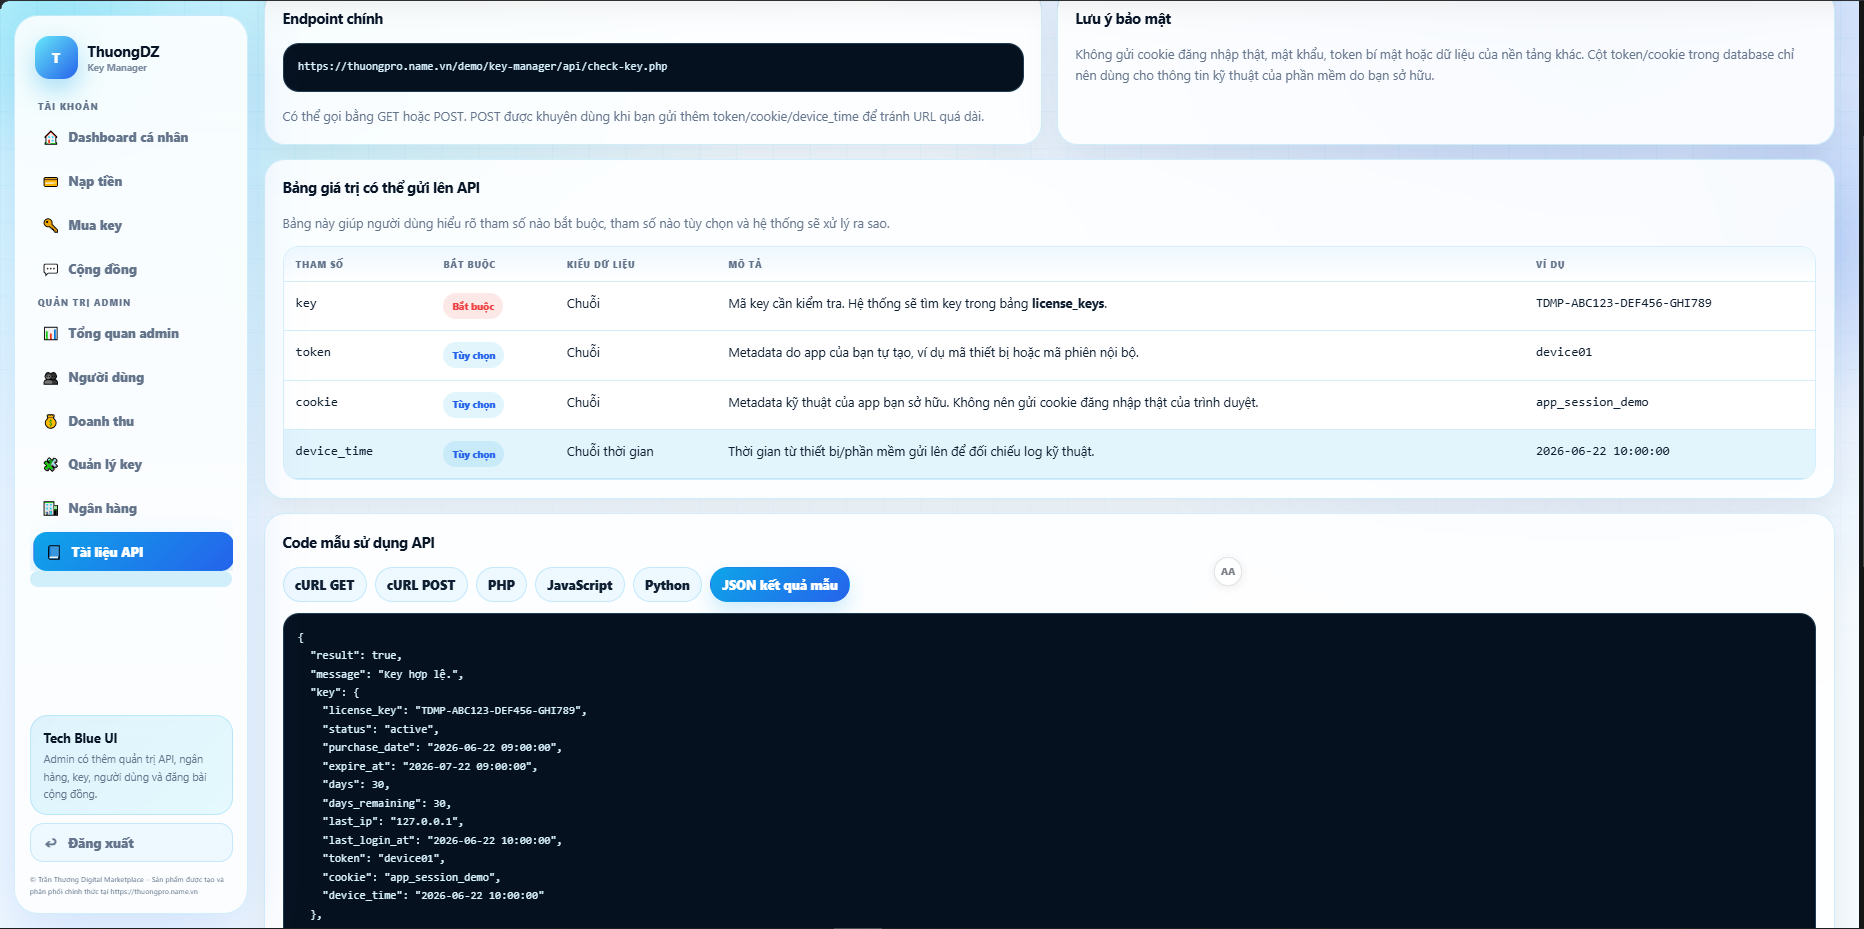Screen dimensions: 1864x929
Task: Click the Tổng quan admin chart icon
Action: [x=51, y=334]
